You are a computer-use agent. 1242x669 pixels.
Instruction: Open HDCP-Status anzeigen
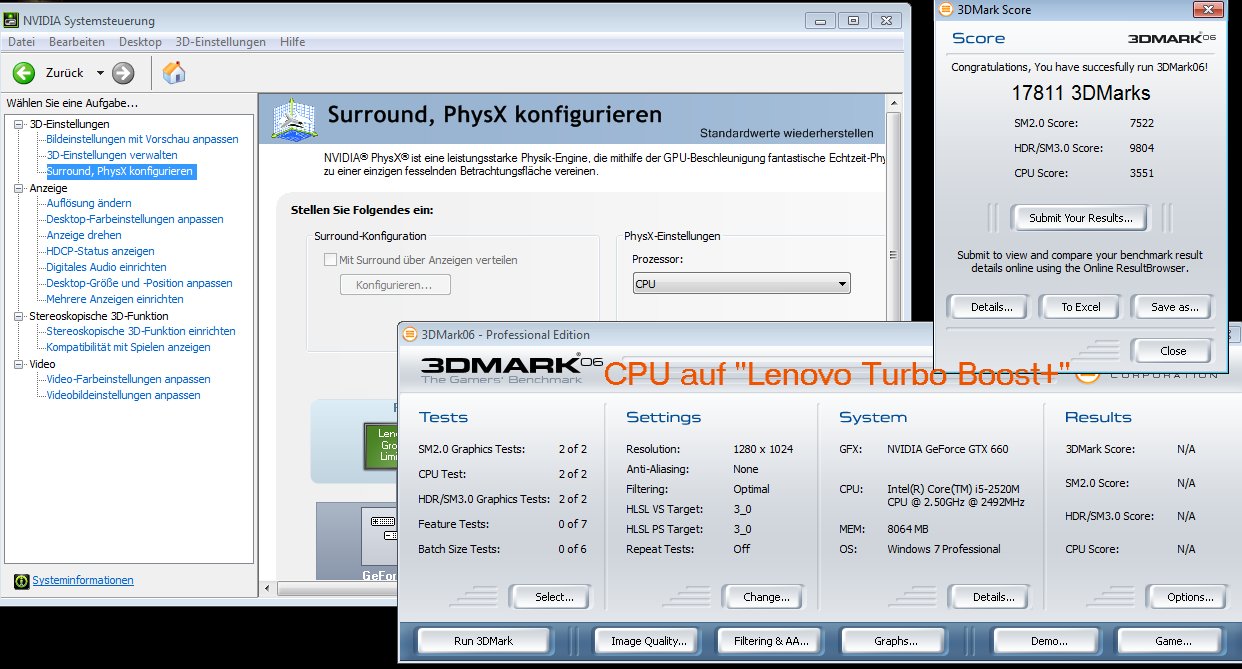tap(100, 251)
